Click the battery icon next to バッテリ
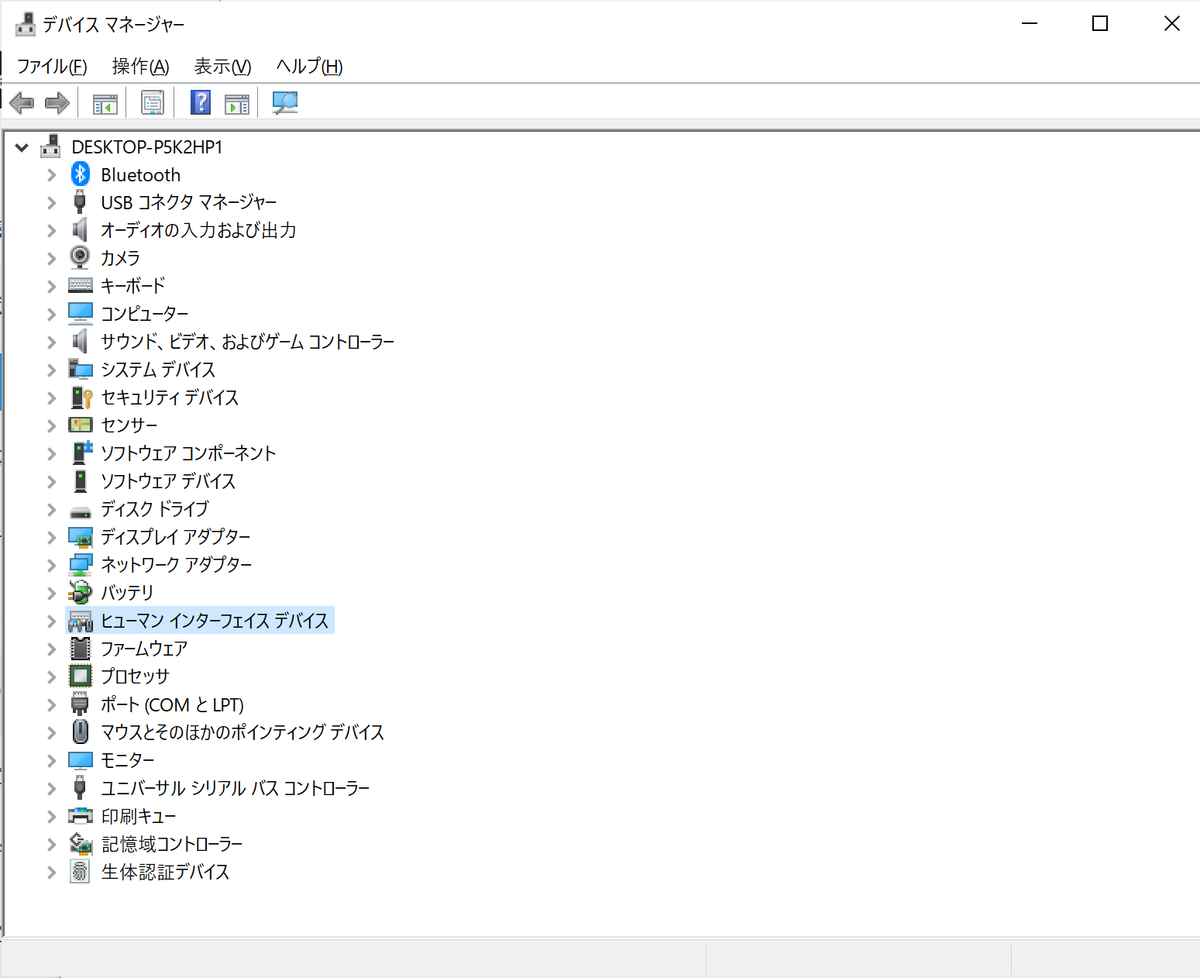The width and height of the screenshot is (1200, 978). (81, 592)
